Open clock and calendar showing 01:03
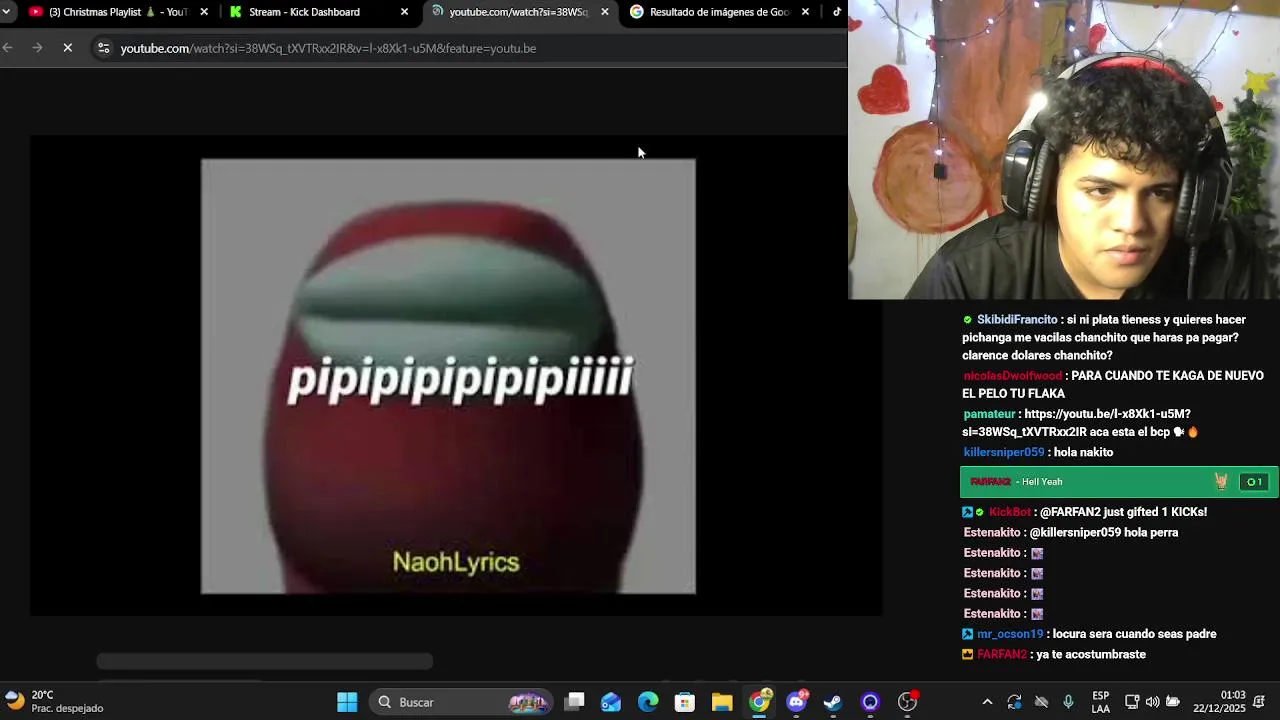The width and height of the screenshot is (1280, 720). tap(1219, 702)
